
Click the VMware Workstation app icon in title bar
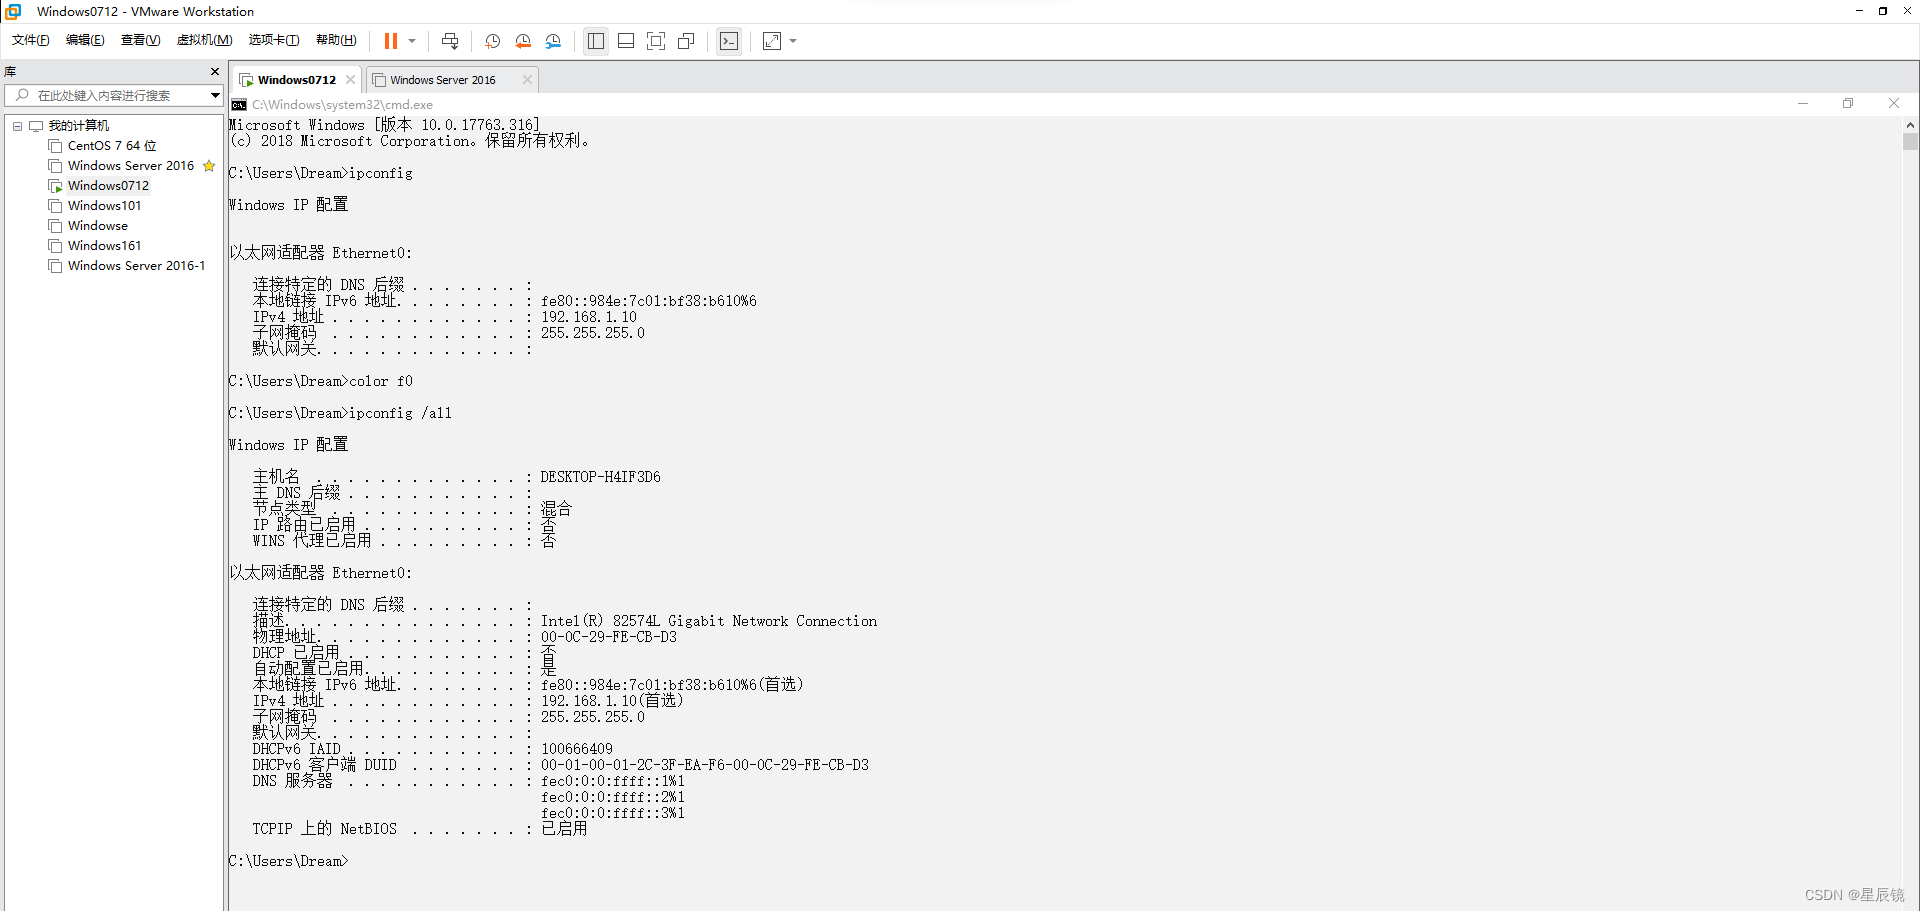(x=13, y=11)
